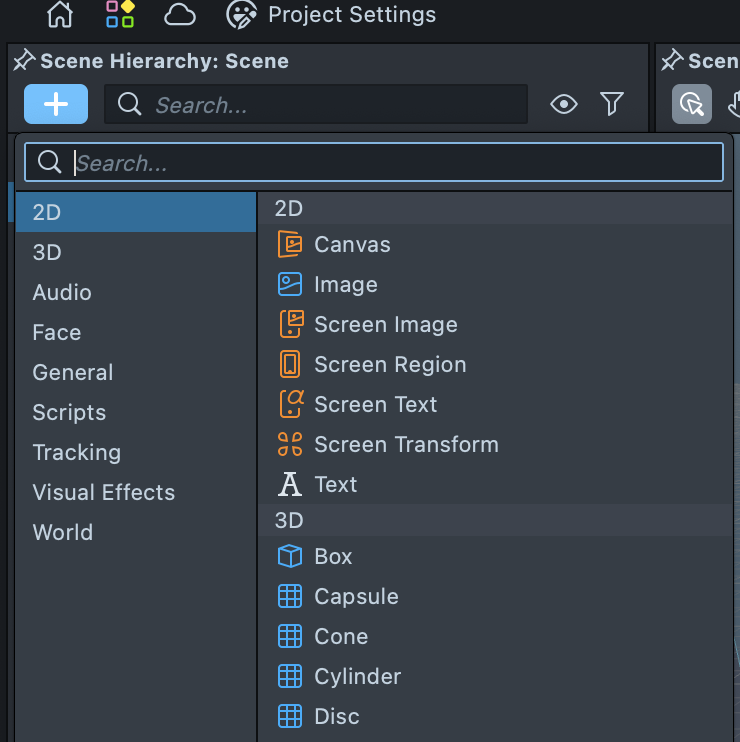Click the 3D Box icon
Image resolution: width=740 pixels, height=742 pixels.
[x=290, y=556]
